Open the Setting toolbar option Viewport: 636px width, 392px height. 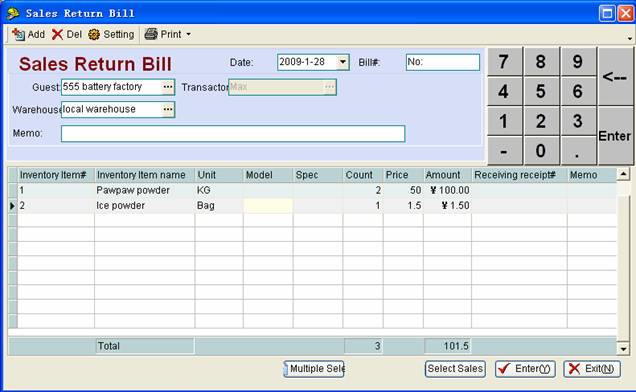pos(112,34)
